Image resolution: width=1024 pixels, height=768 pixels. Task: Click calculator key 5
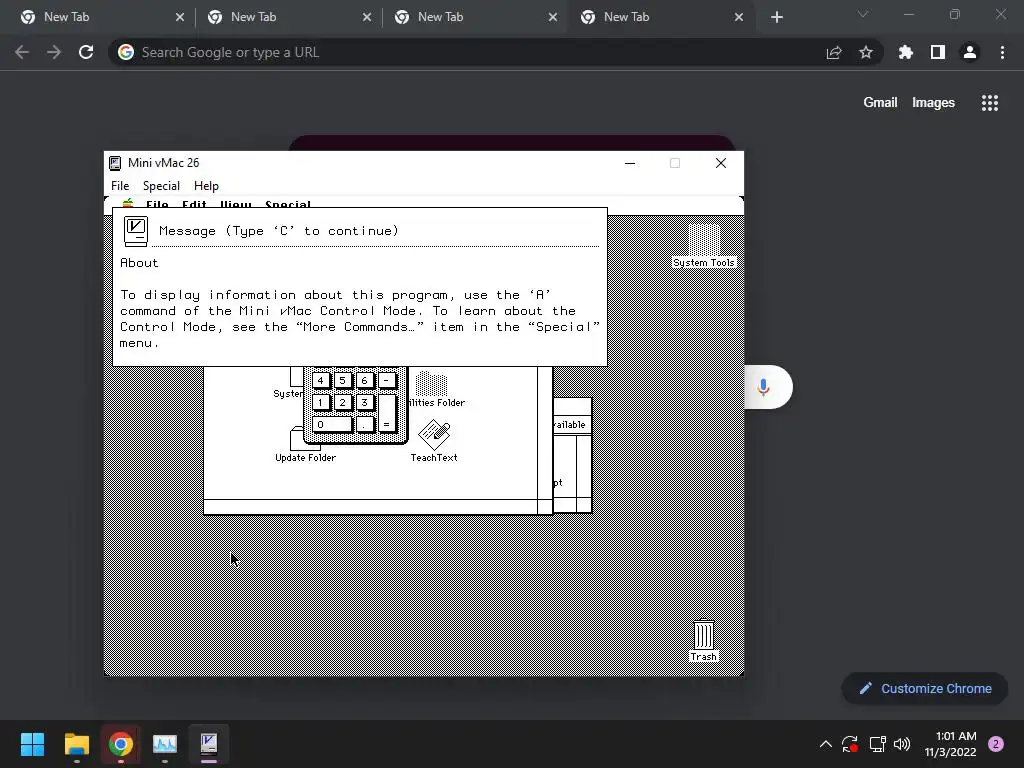pos(342,380)
